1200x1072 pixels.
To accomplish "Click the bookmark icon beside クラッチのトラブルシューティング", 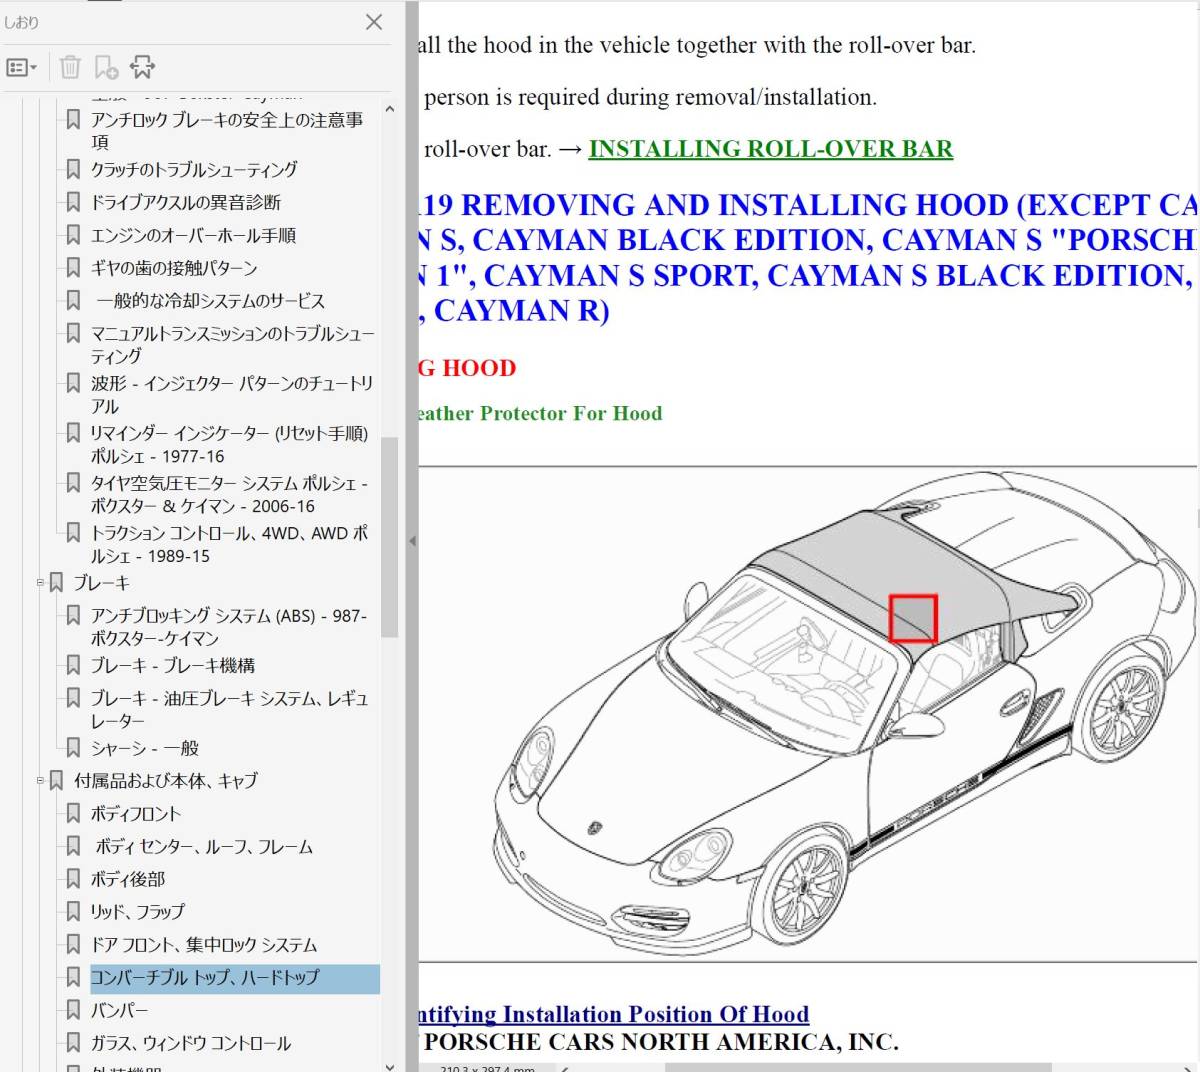I will pos(73,168).
